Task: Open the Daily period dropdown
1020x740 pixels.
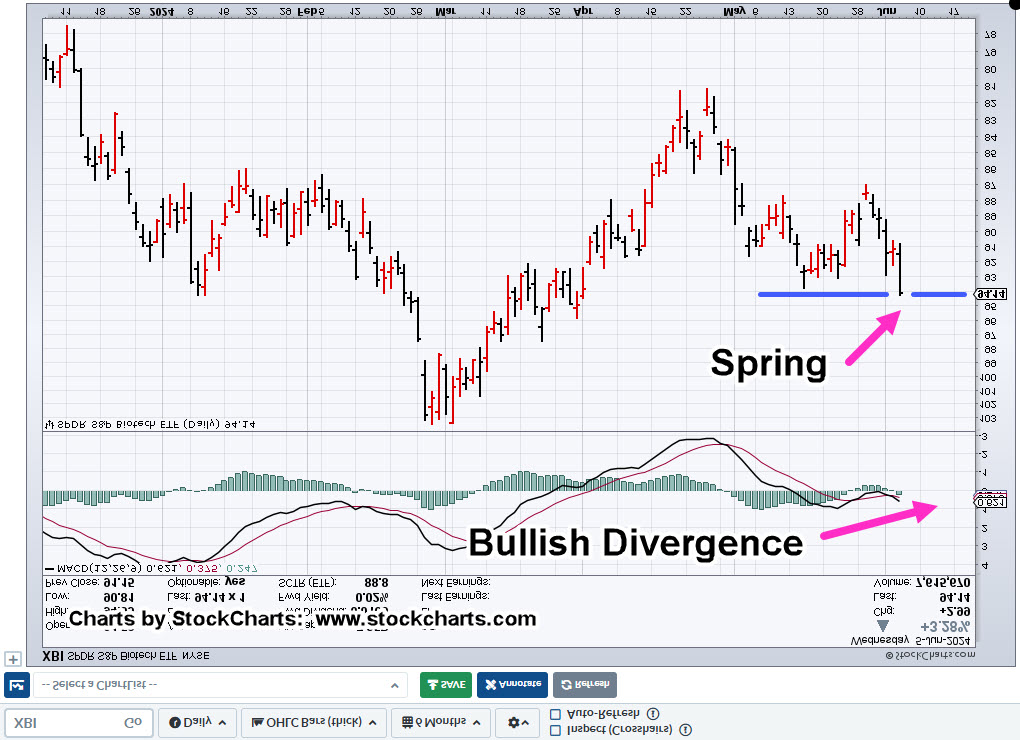Action: [x=197, y=722]
